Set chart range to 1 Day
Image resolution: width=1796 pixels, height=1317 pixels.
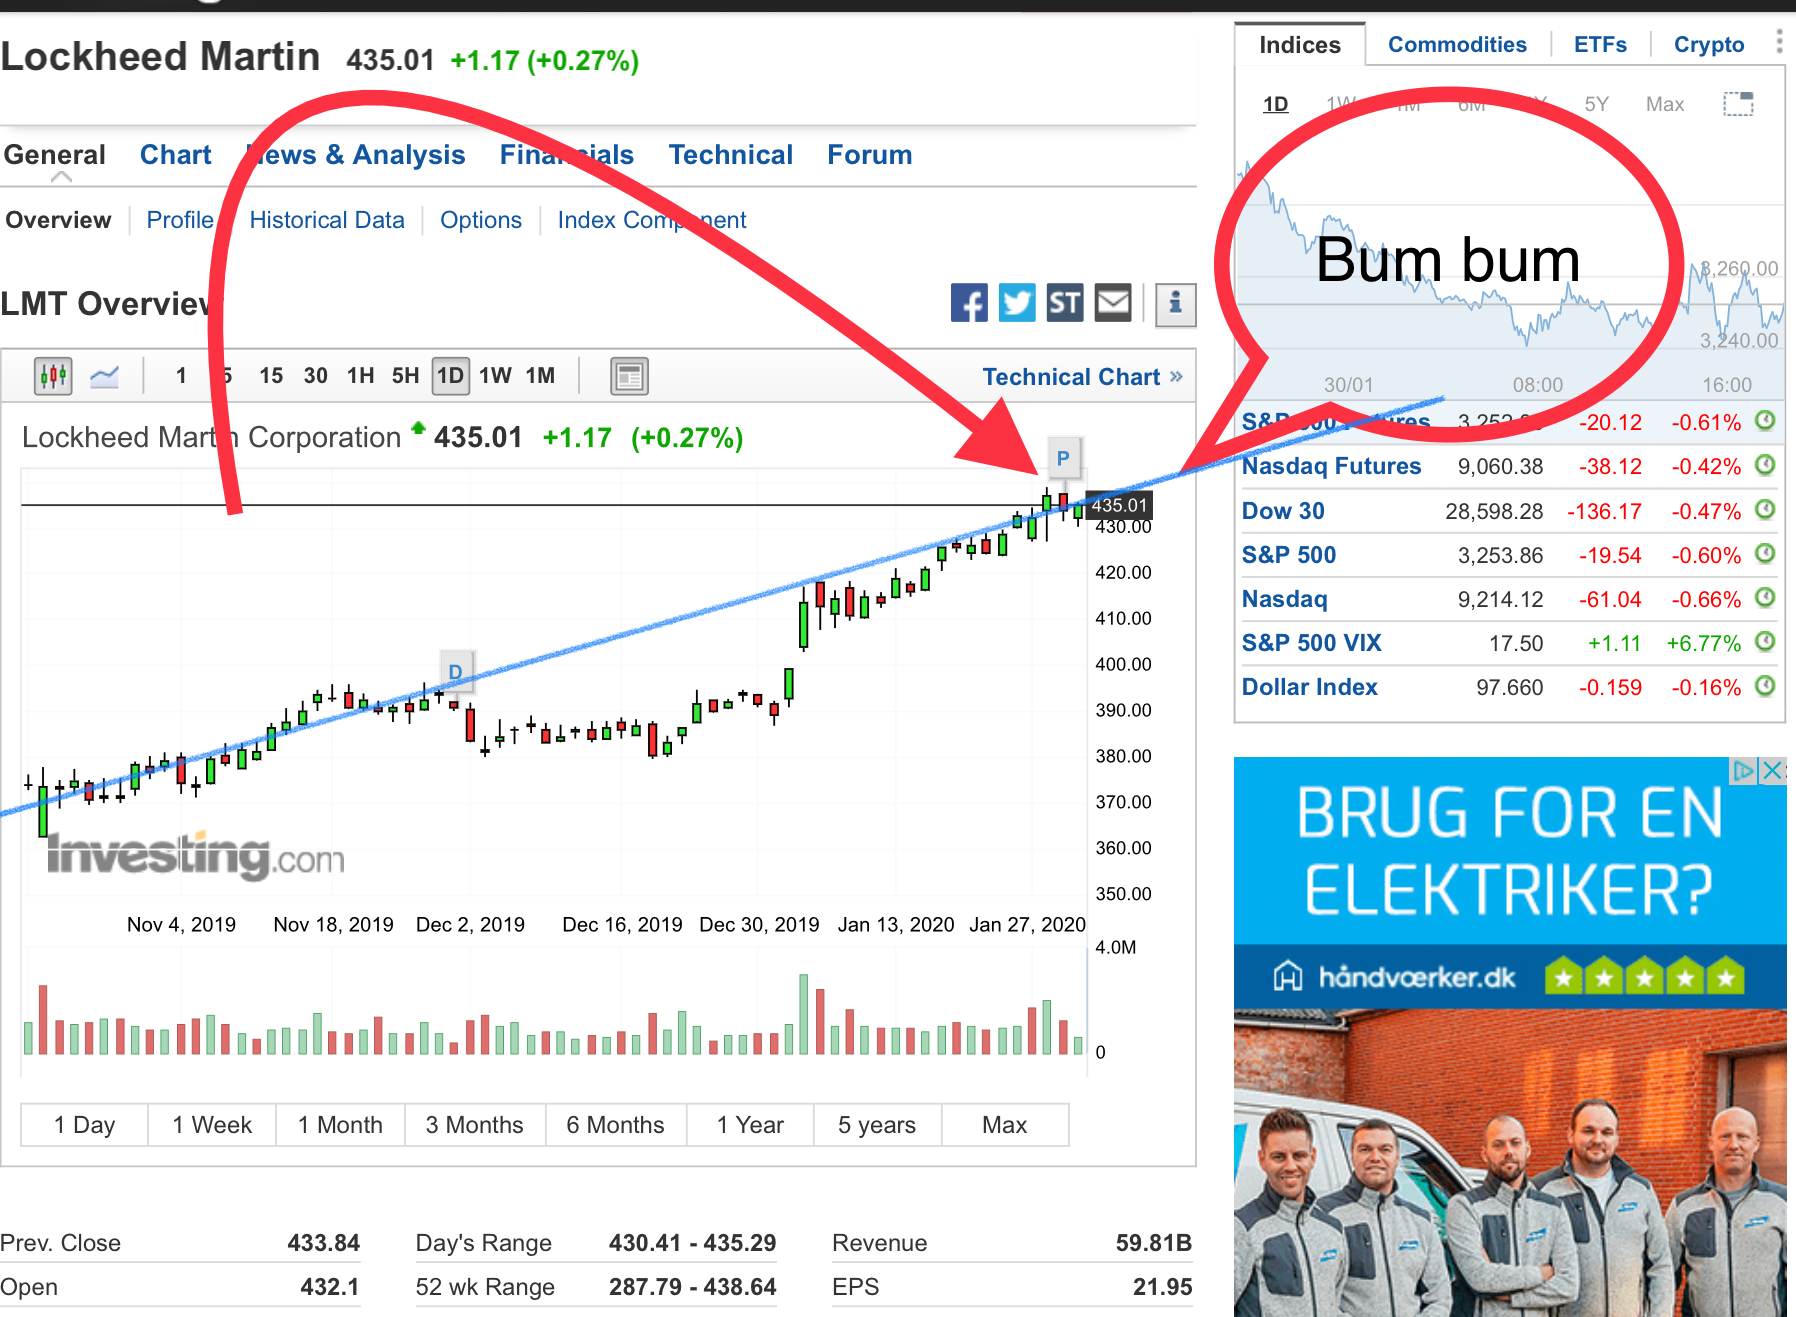(85, 1125)
